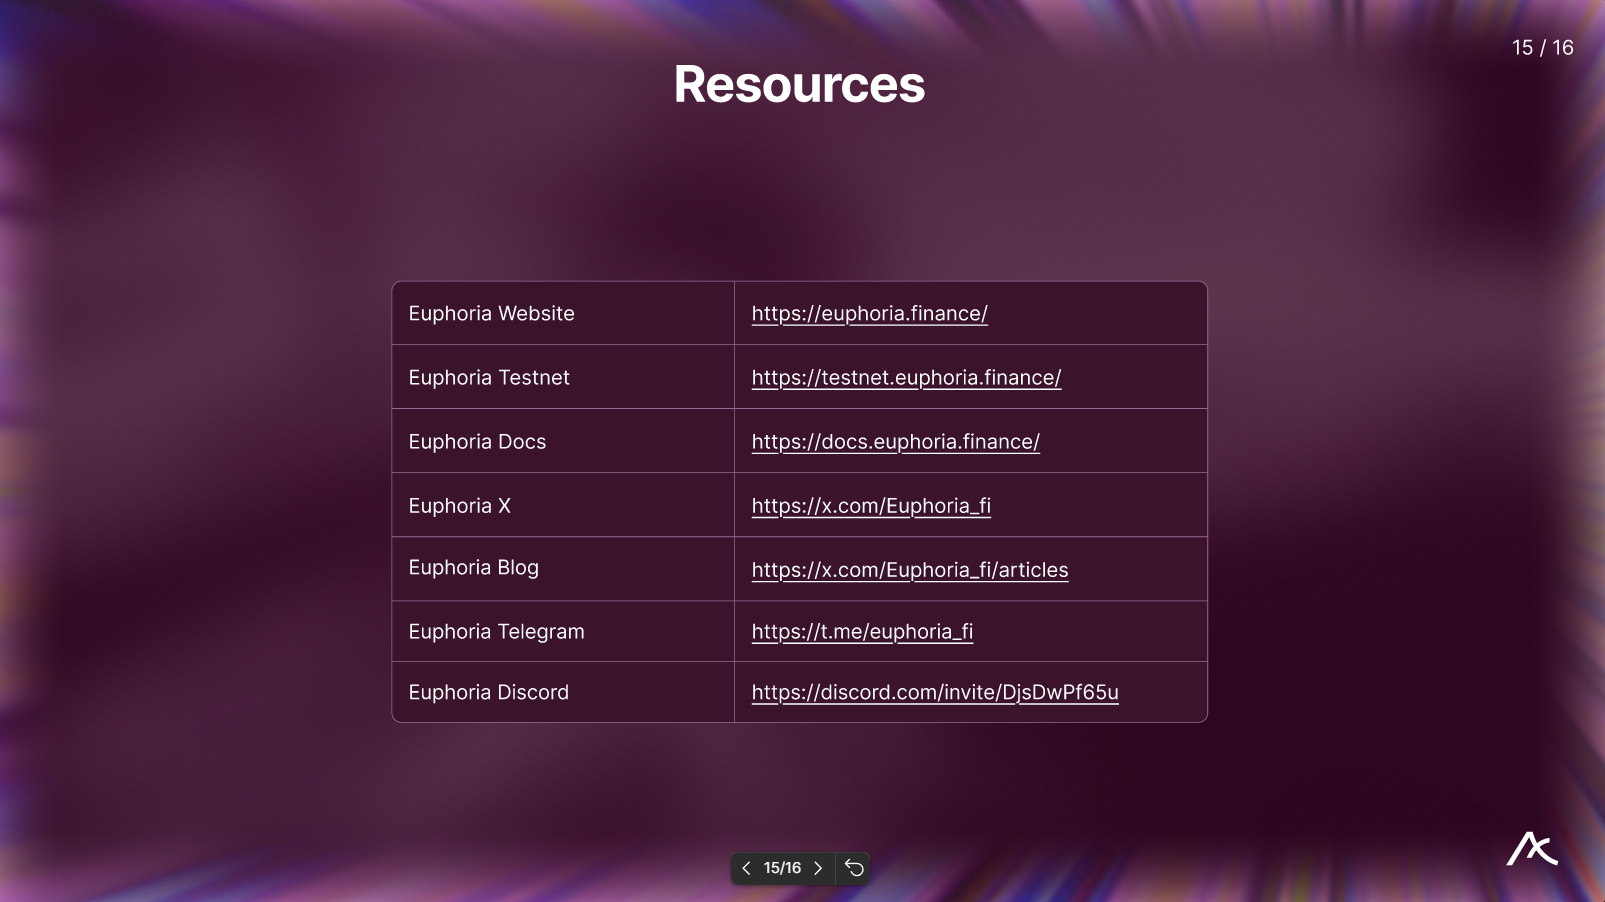Open the x.com/Euphoria_fi profile link
The width and height of the screenshot is (1605, 902).
(x=871, y=506)
